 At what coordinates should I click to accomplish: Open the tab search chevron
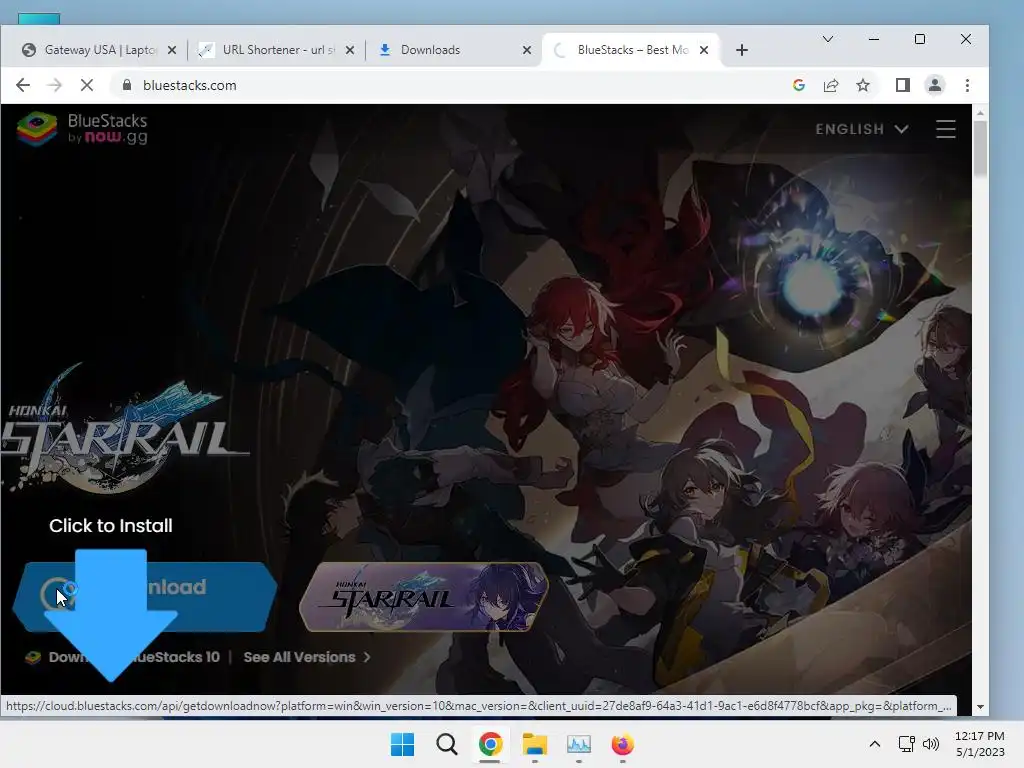827,39
